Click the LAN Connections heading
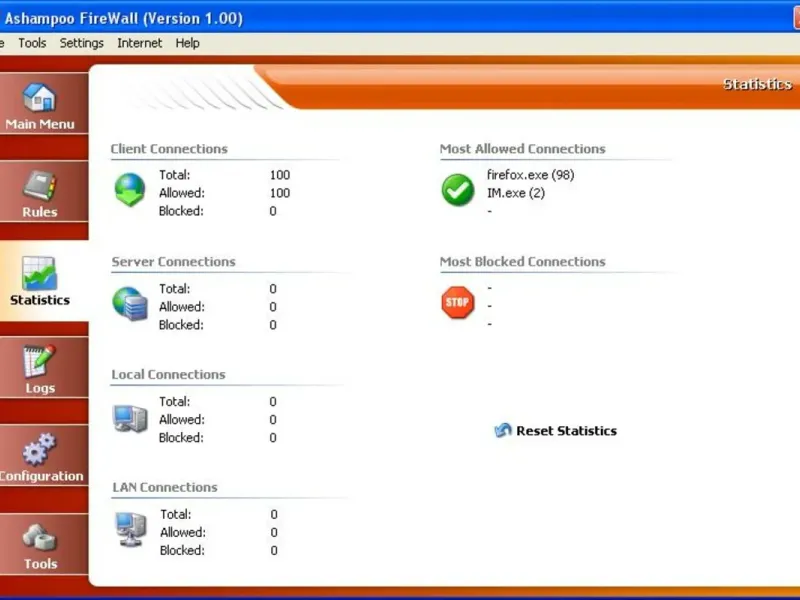 click(x=165, y=487)
